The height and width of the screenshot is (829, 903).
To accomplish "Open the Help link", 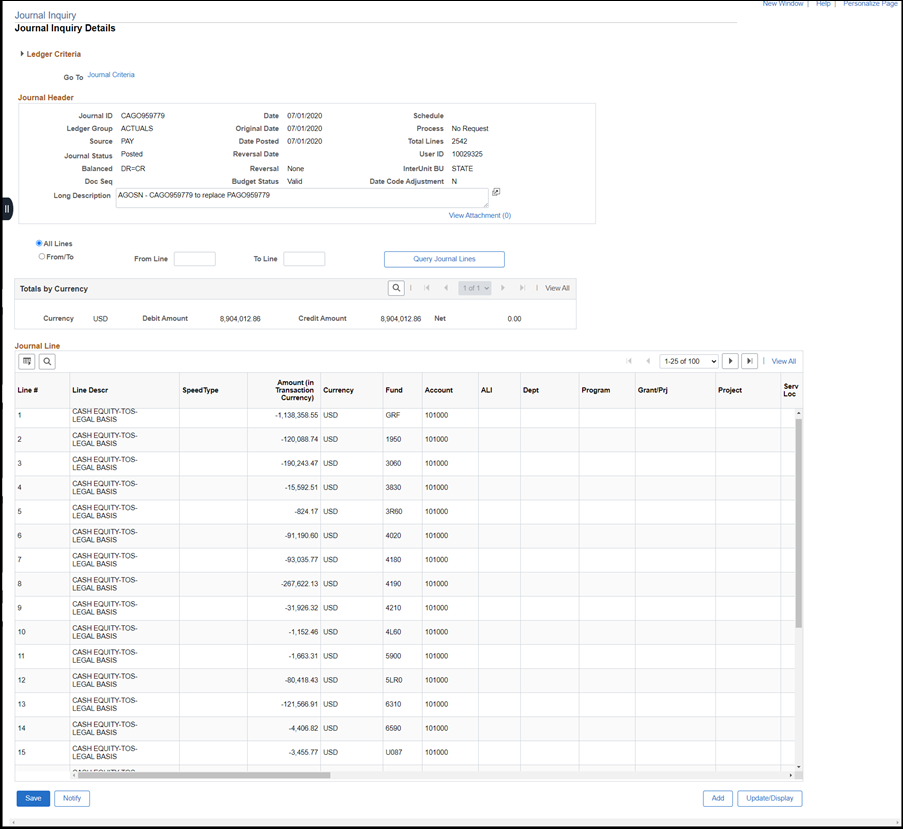I will [824, 3].
